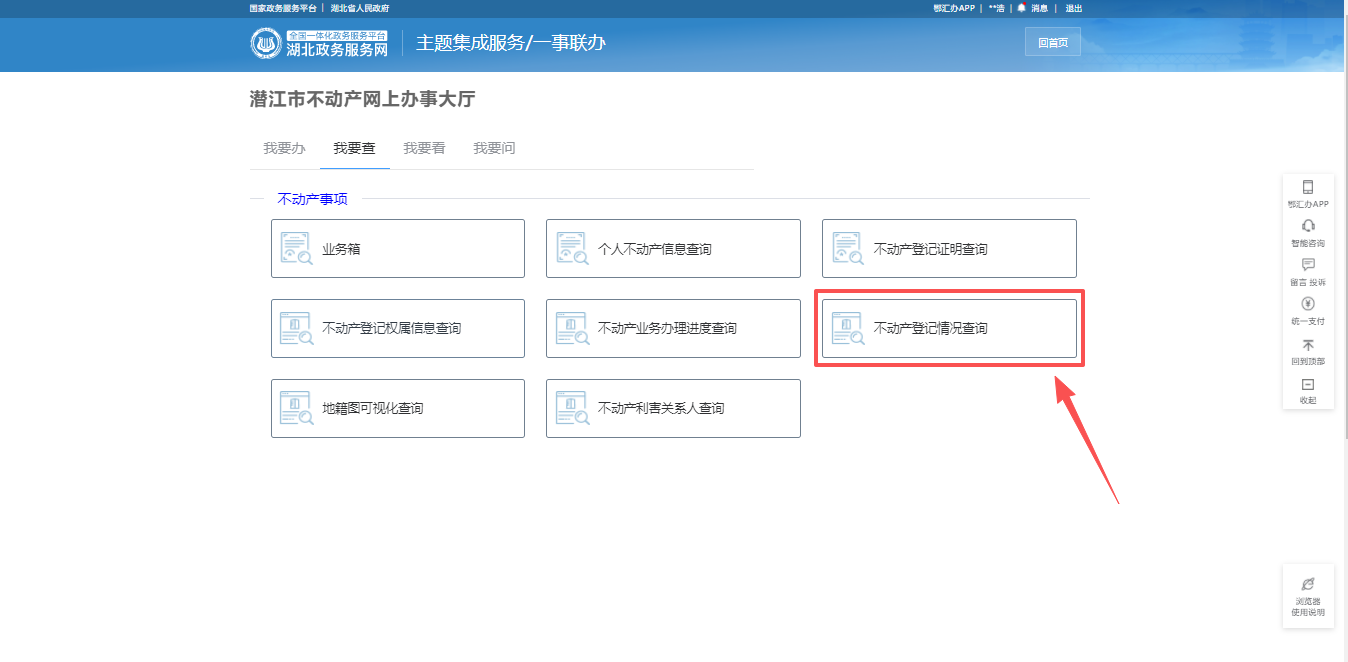Screen dimensions: 1348x662
Task: Open 业务箱 card
Action: 398,248
